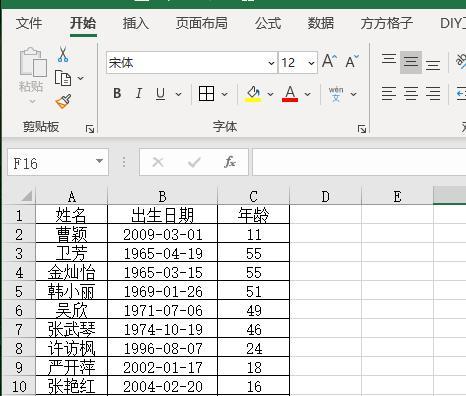
Task: Expand borders dropdown arrow
Action: [x=224, y=94]
